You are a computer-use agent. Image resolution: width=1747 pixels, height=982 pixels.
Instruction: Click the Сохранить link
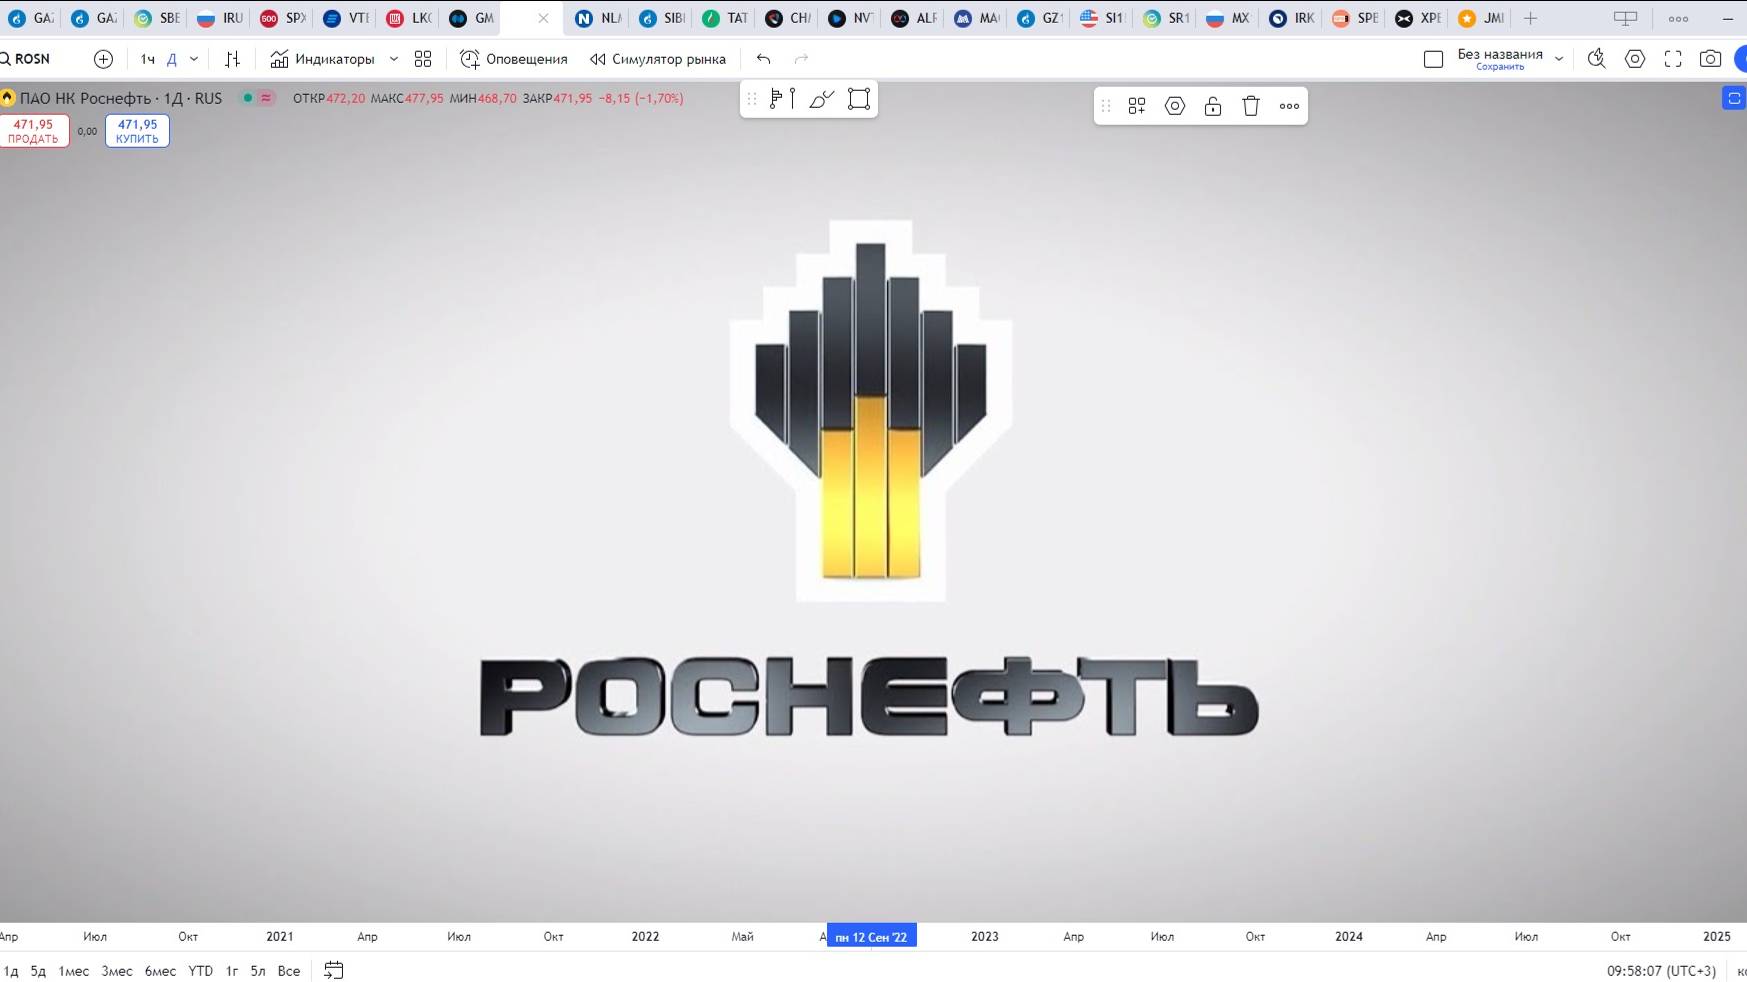1501,66
